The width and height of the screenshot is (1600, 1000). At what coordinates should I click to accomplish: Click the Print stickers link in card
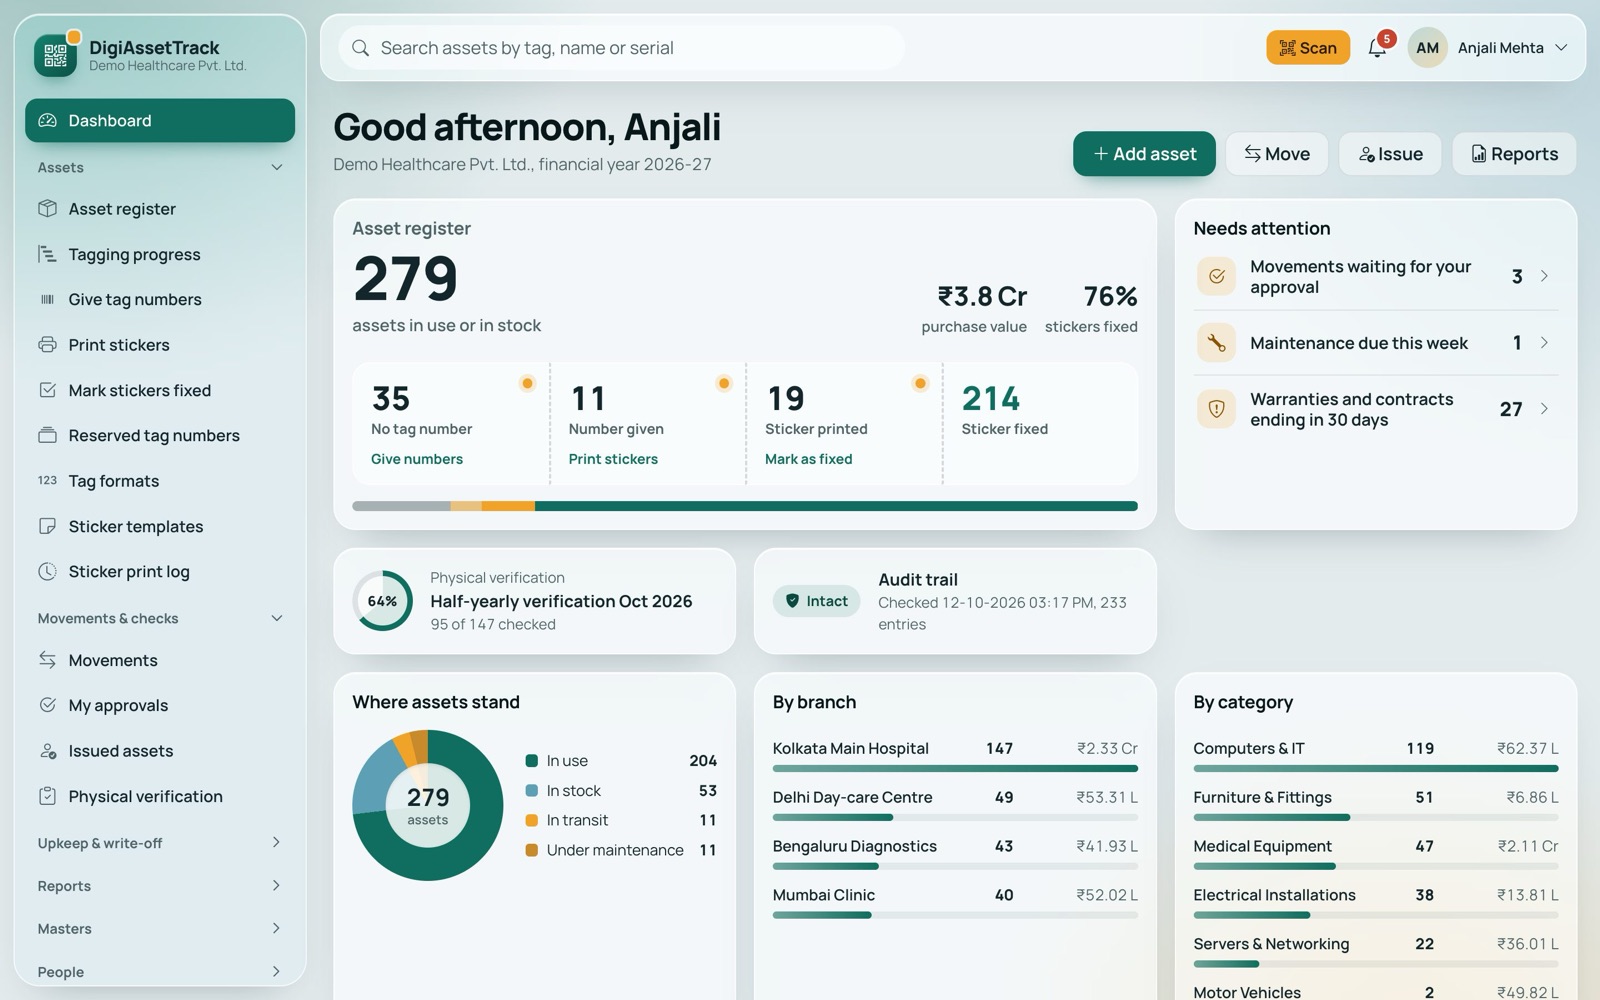click(x=613, y=459)
